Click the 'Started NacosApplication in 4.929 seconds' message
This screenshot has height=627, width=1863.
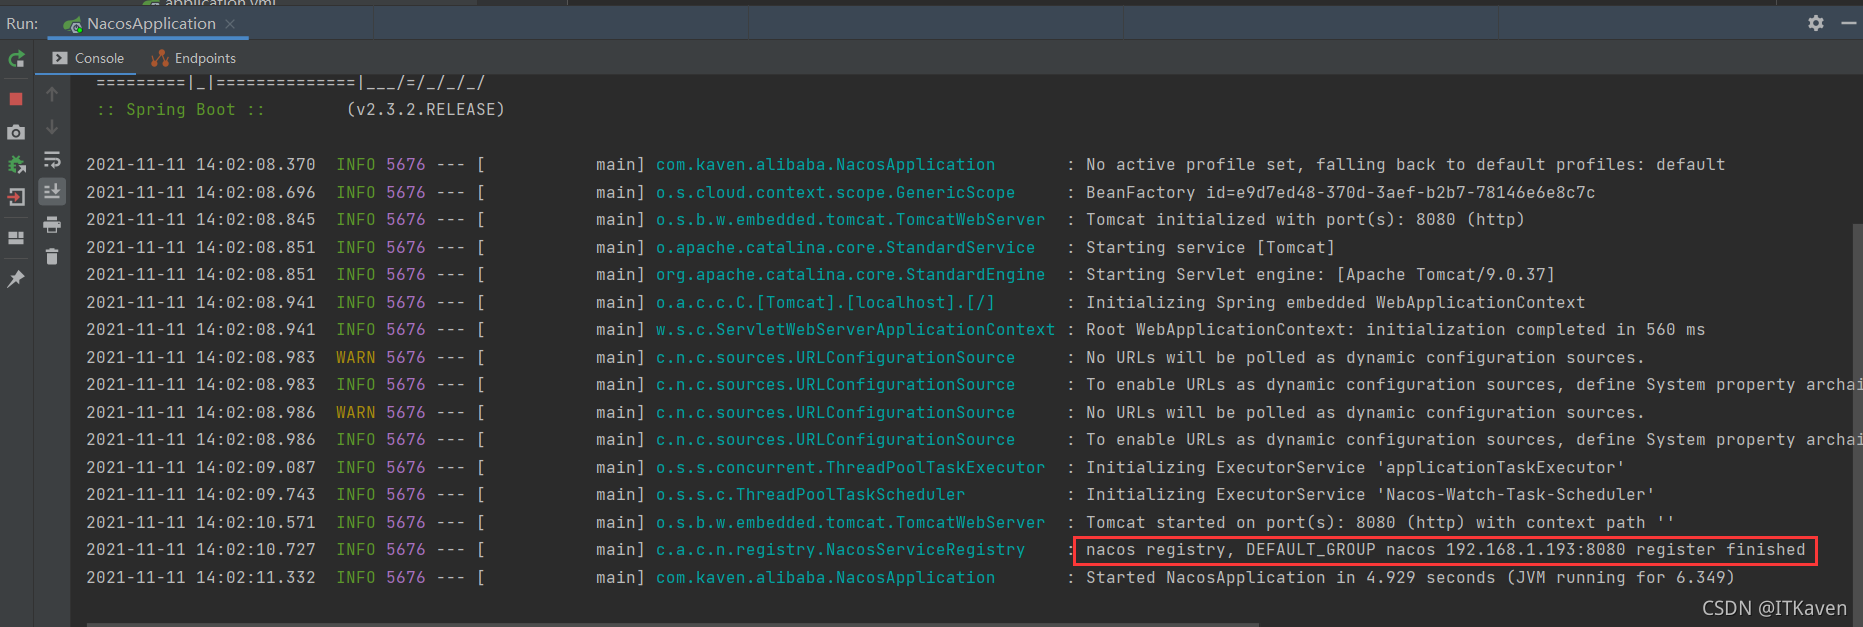[x=1410, y=577]
